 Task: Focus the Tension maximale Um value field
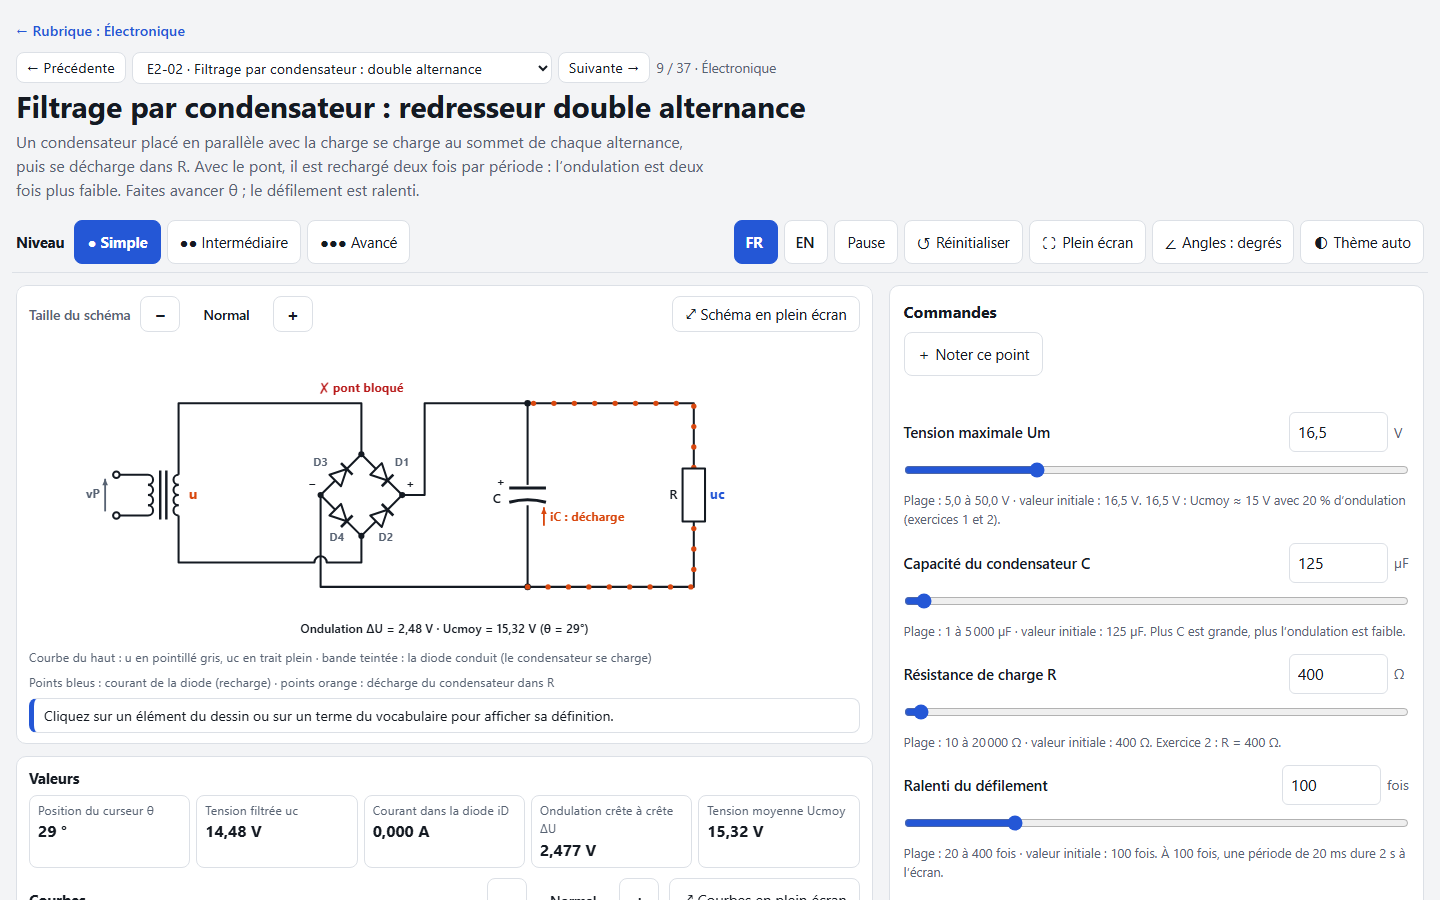[x=1338, y=432]
